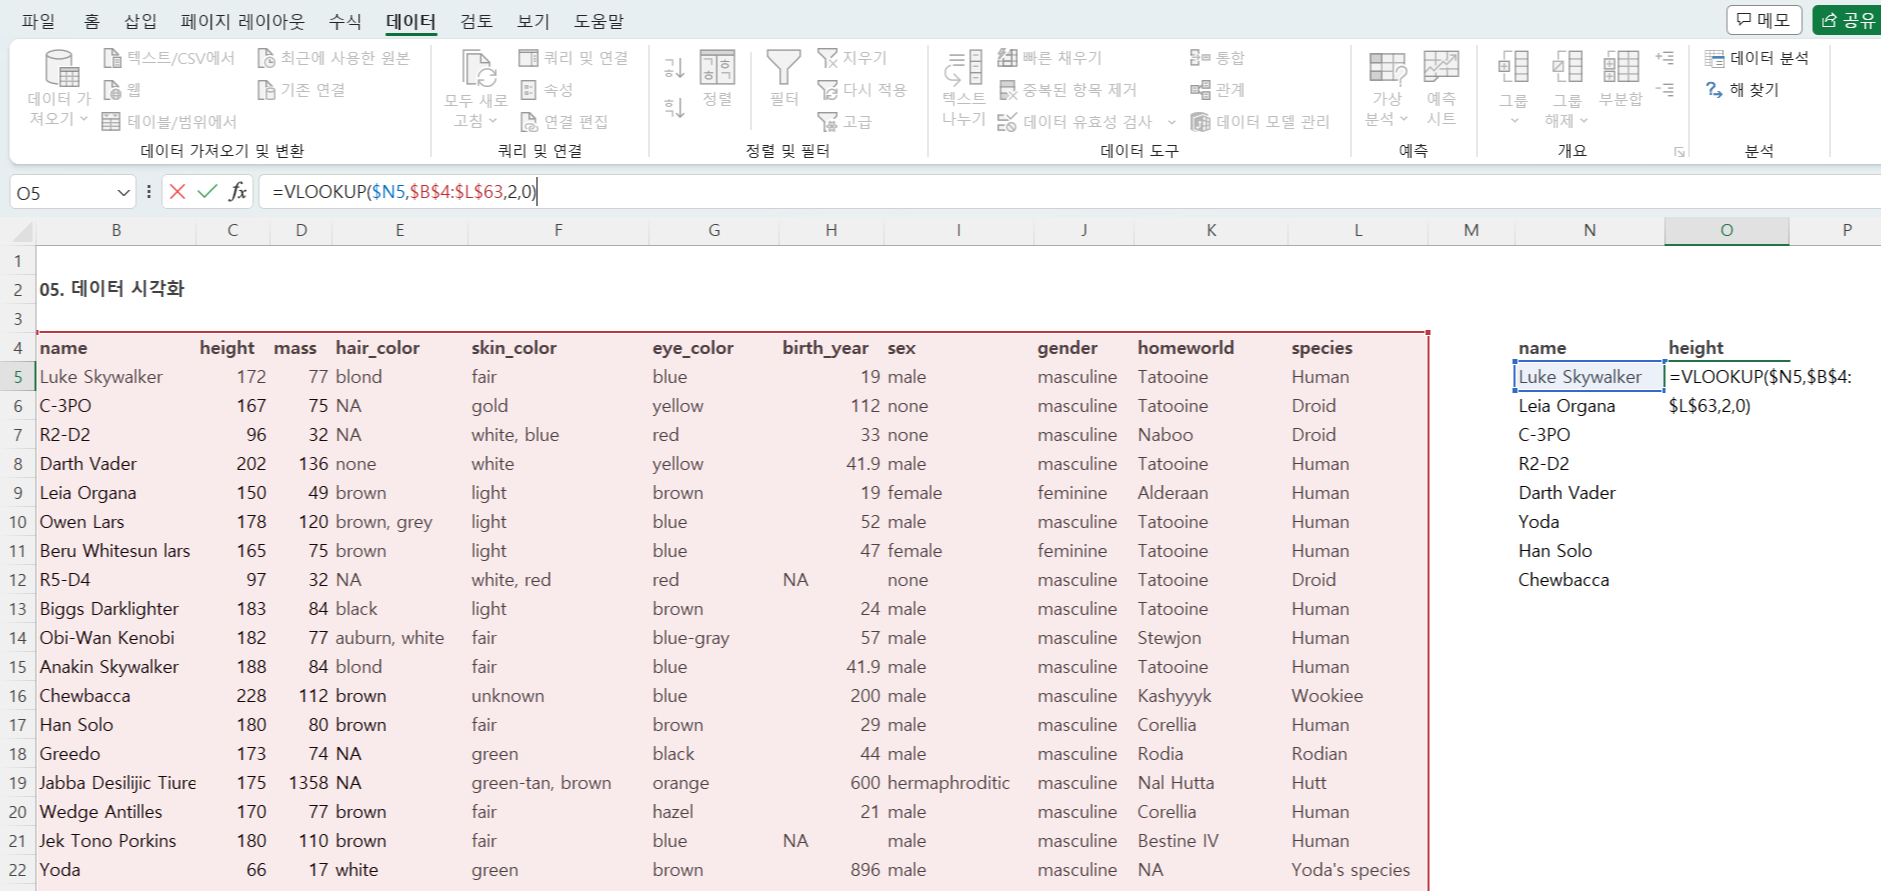1881x891 pixels.
Task: Open the 보기 tab
Action: pyautogui.click(x=533, y=21)
